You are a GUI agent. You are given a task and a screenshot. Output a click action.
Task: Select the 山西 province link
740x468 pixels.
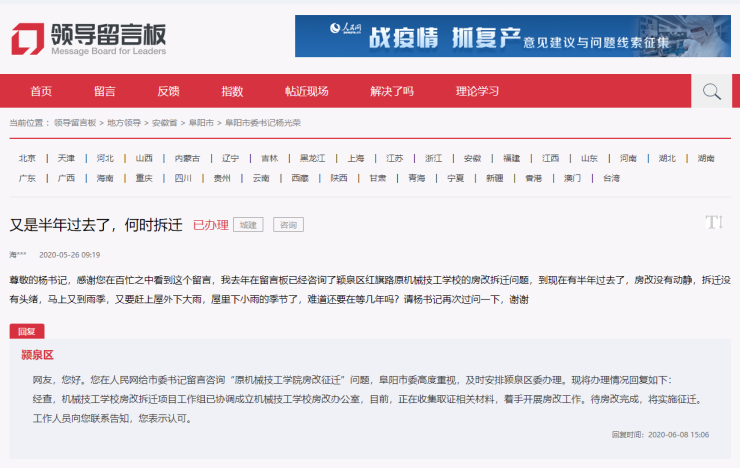[144, 158]
